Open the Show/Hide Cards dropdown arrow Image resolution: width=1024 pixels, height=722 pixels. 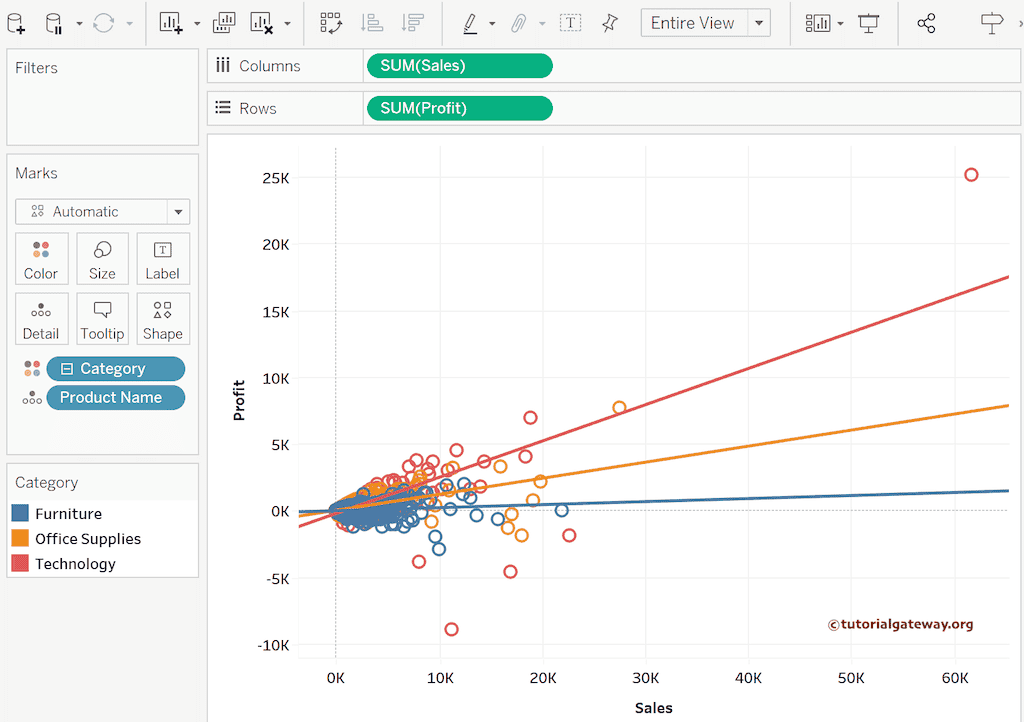tap(841, 23)
